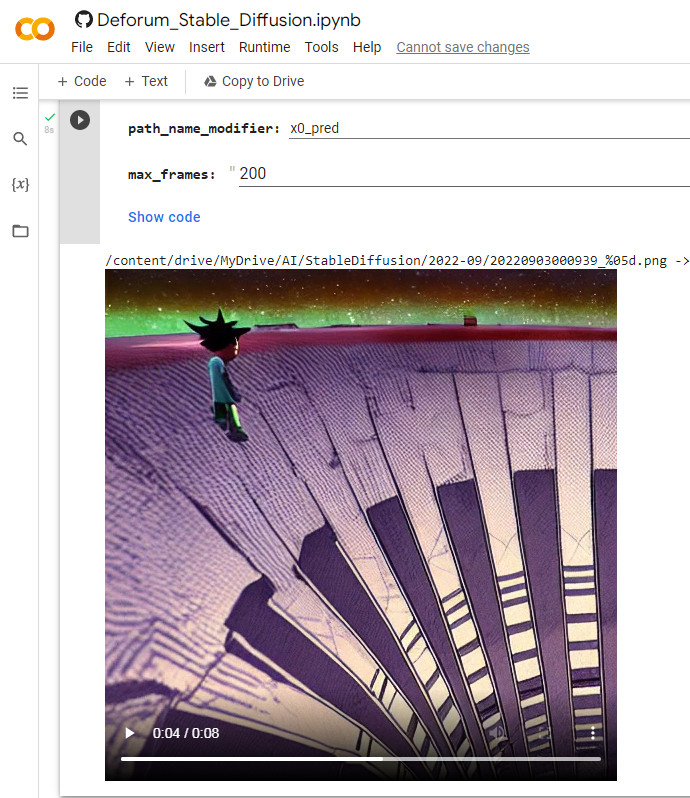Run the cell with the play button
The image size is (690, 798).
80,120
